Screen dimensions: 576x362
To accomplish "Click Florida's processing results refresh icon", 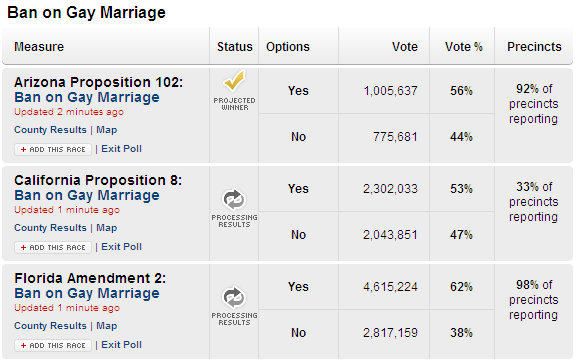I will click(234, 297).
